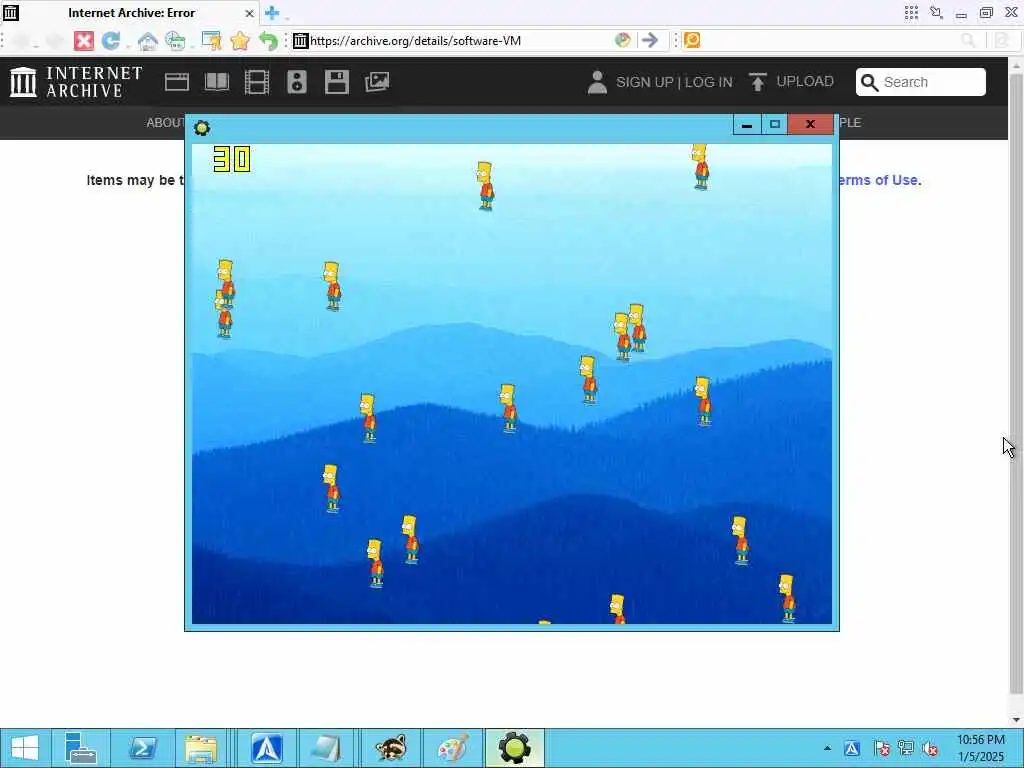The height and width of the screenshot is (768, 1024).
Task: Click the go arrow beside the URL
Action: pos(650,40)
